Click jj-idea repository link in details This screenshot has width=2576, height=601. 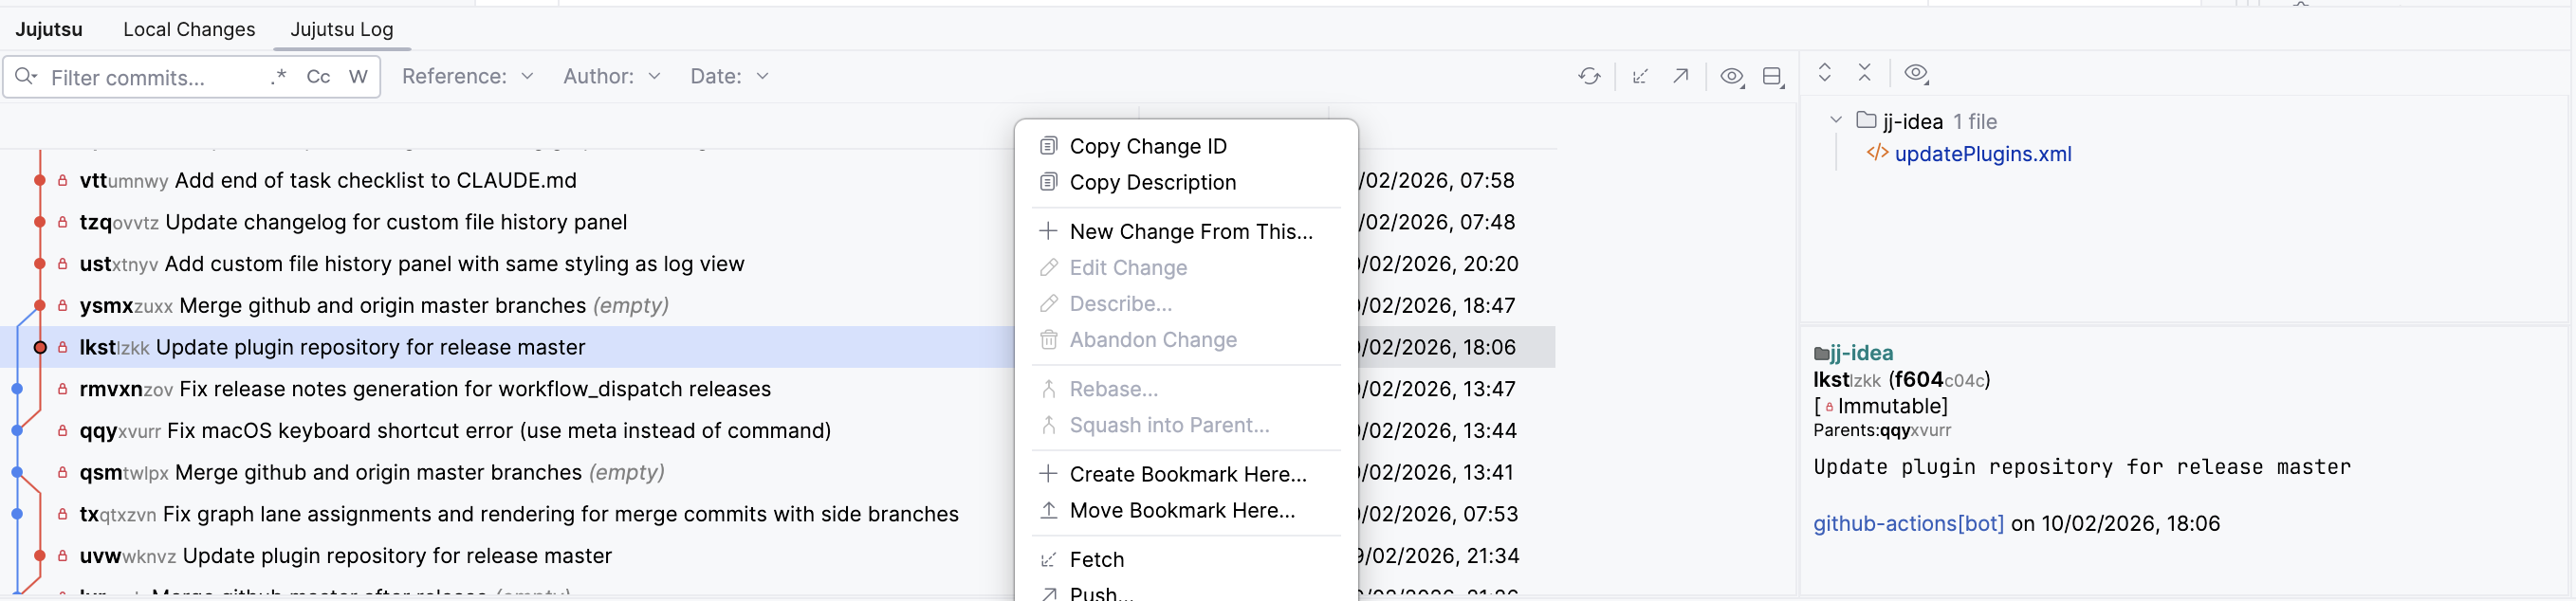tap(1861, 353)
